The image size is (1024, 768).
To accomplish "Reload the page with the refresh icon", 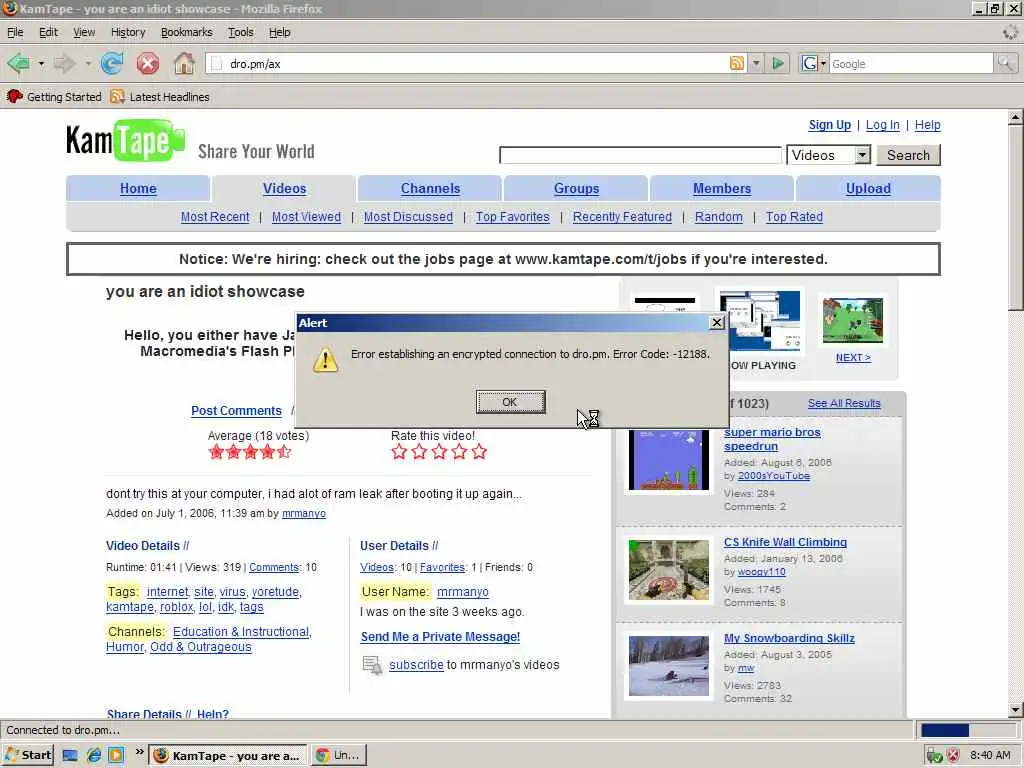I will 112,63.
